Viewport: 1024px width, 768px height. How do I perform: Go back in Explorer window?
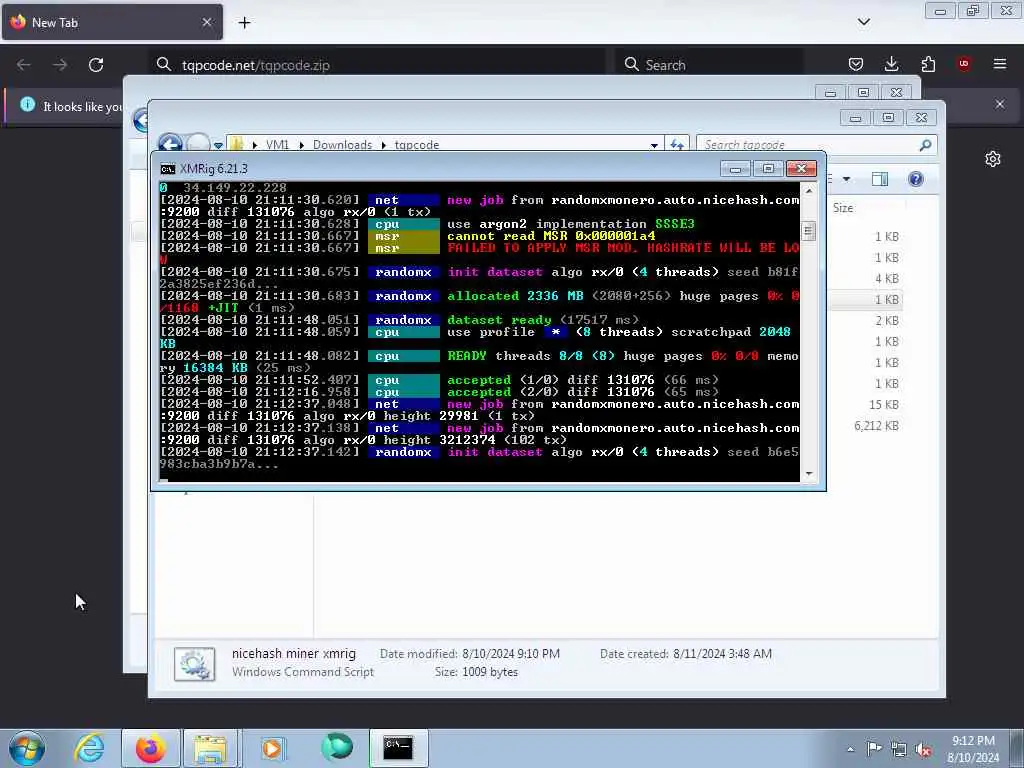170,144
